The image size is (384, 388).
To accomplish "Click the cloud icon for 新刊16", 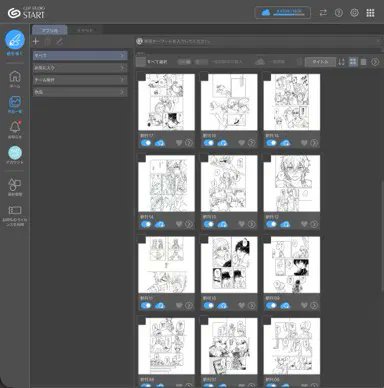I will pos(223,143).
